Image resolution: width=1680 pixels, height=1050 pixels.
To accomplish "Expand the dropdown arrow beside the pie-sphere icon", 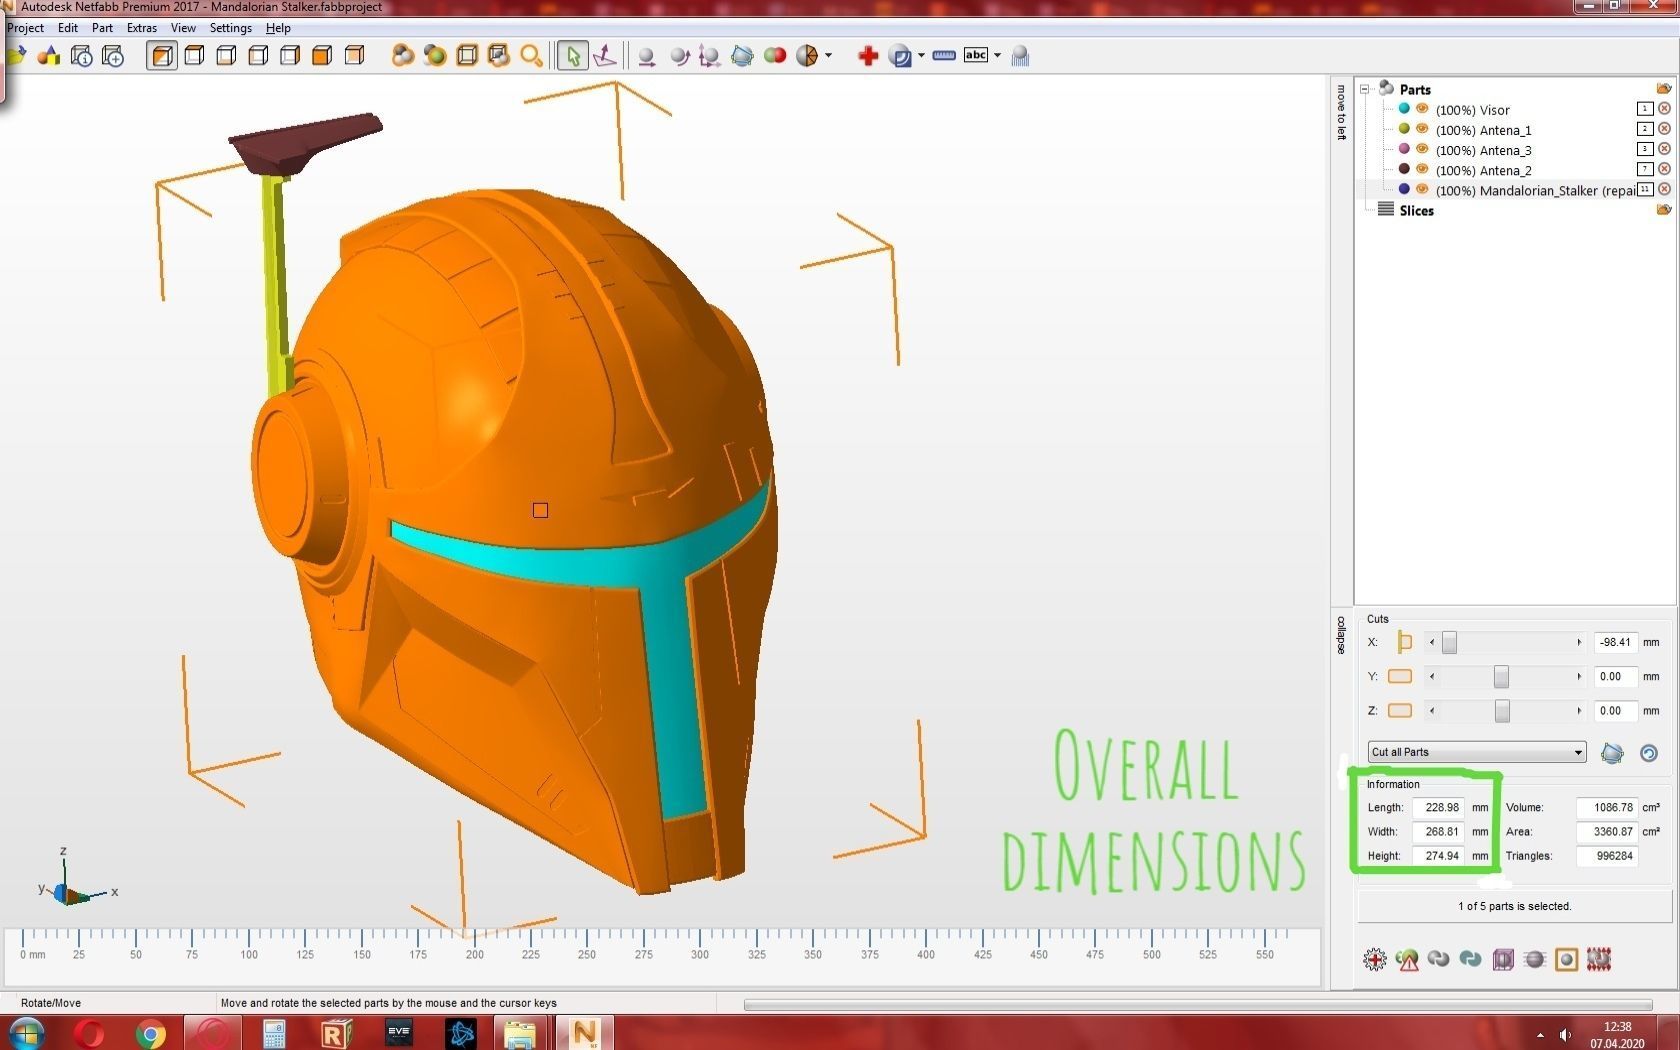I will click(x=828, y=56).
